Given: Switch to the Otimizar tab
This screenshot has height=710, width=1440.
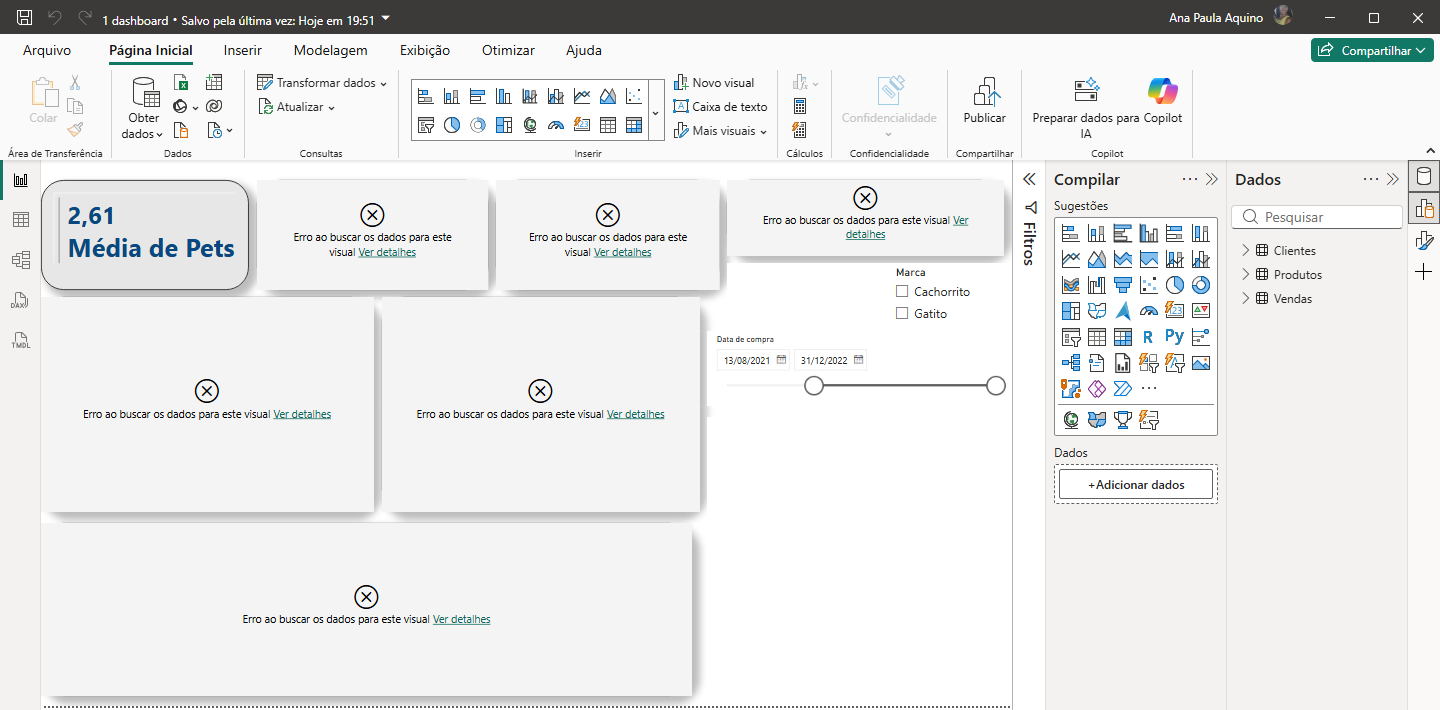Looking at the screenshot, I should 508,50.
